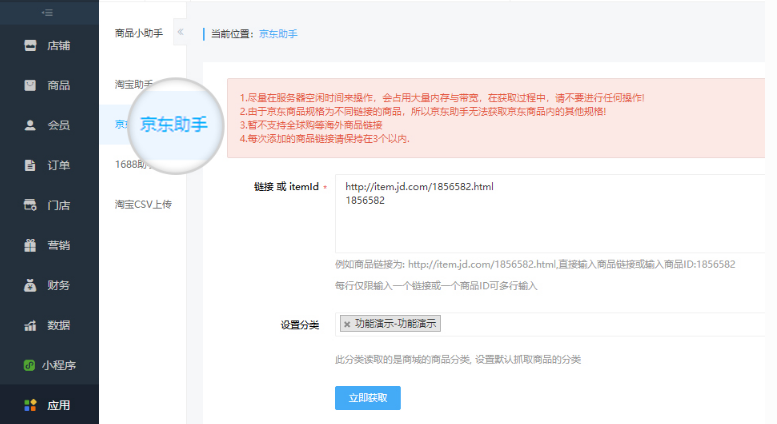Viewport: 777px width, 424px height.
Task: Go to the 数据 menu label
Action: tap(59, 325)
